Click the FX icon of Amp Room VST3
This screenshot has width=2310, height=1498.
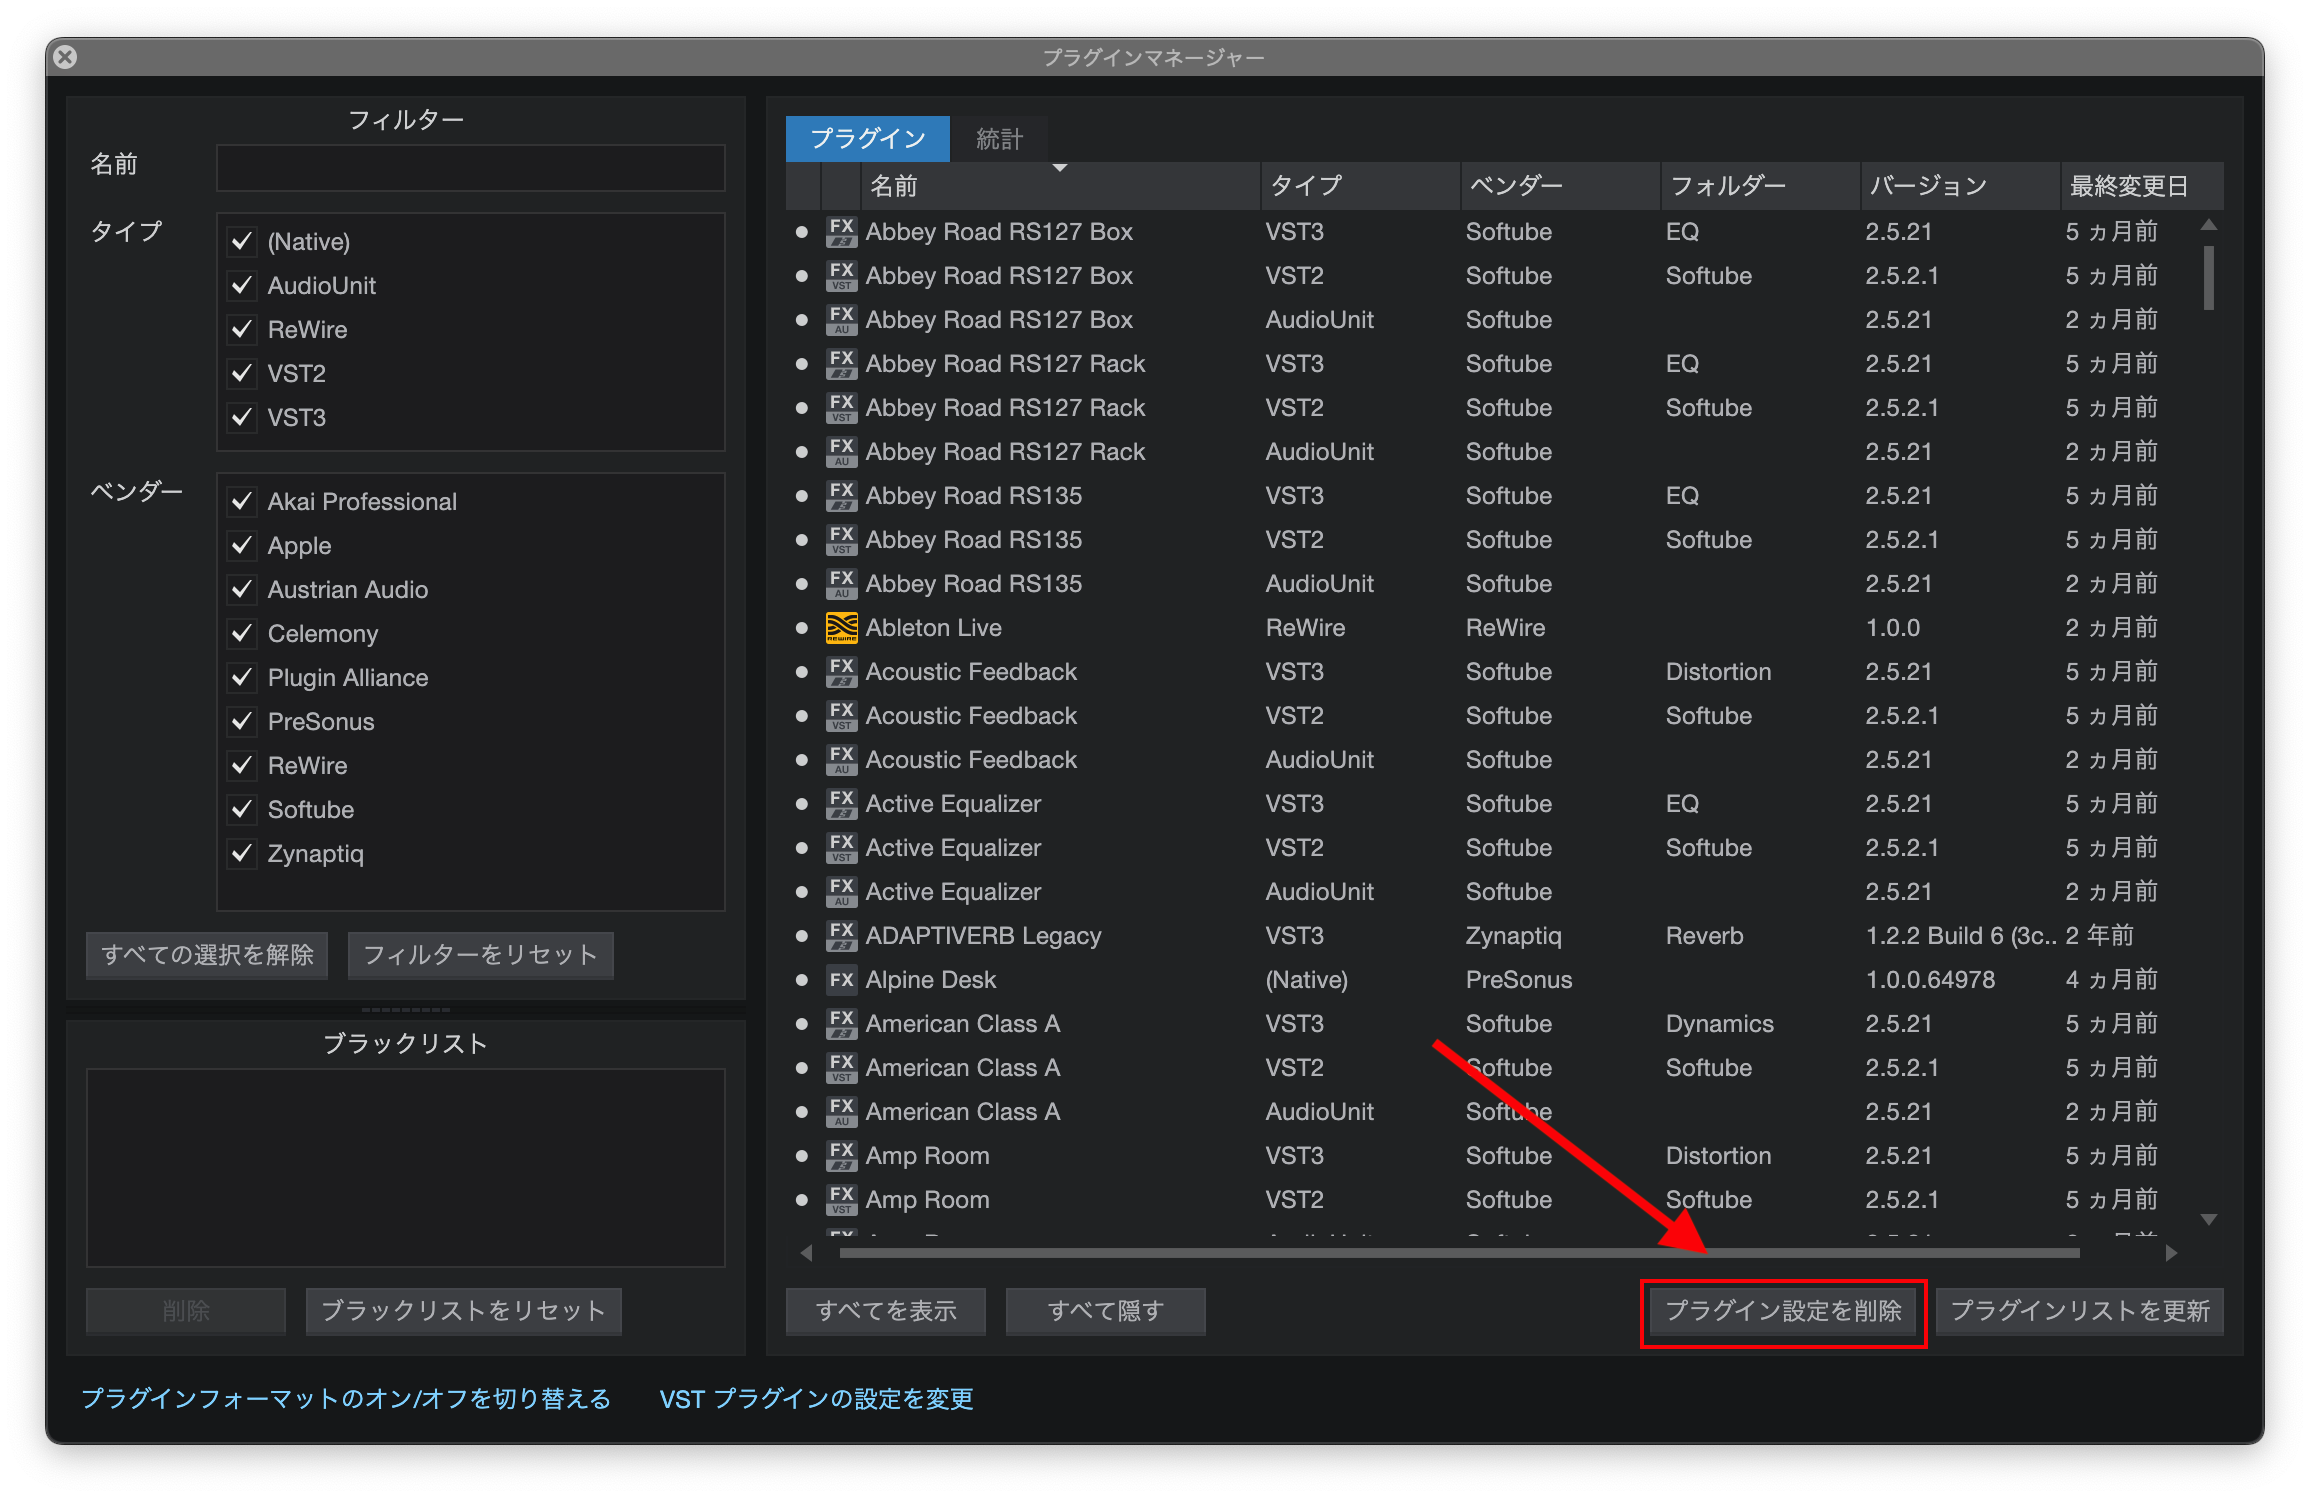tap(841, 1156)
